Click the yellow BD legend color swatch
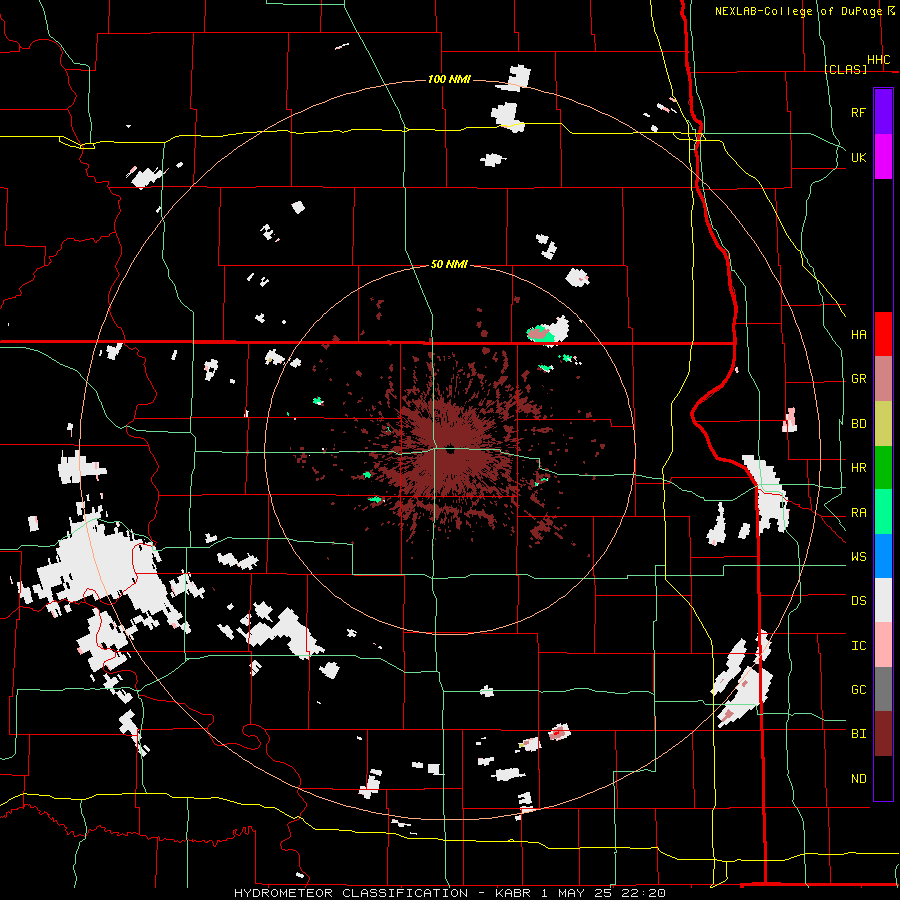This screenshot has height=900, width=900. (x=883, y=423)
